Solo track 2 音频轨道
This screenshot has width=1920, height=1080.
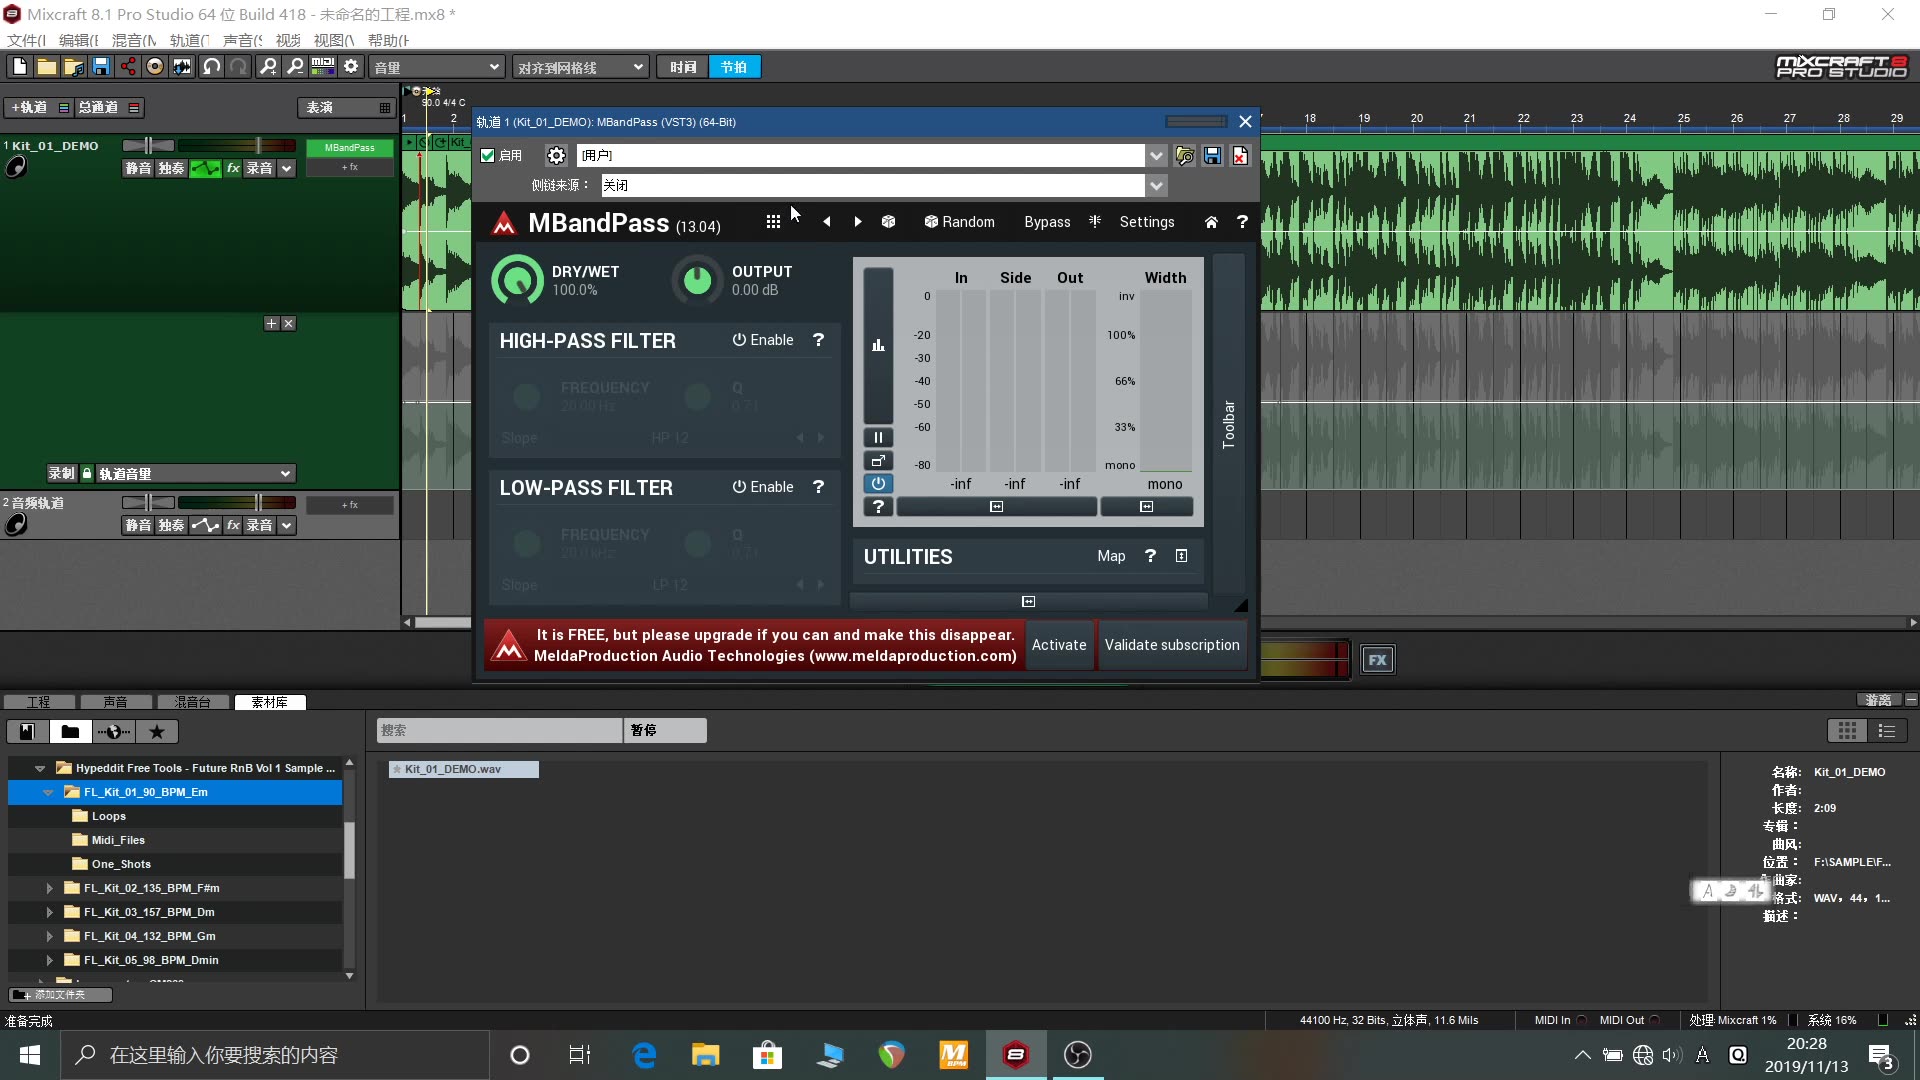point(171,525)
